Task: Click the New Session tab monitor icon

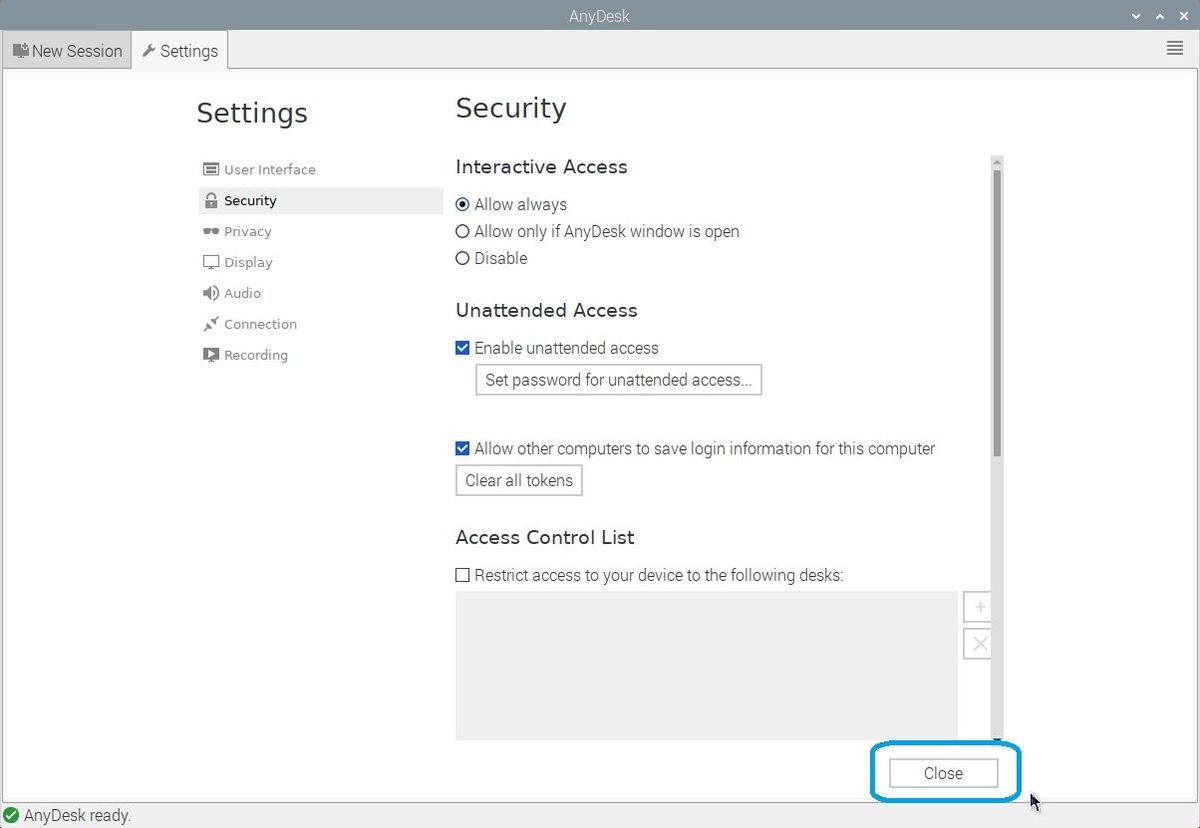Action: tap(20, 50)
